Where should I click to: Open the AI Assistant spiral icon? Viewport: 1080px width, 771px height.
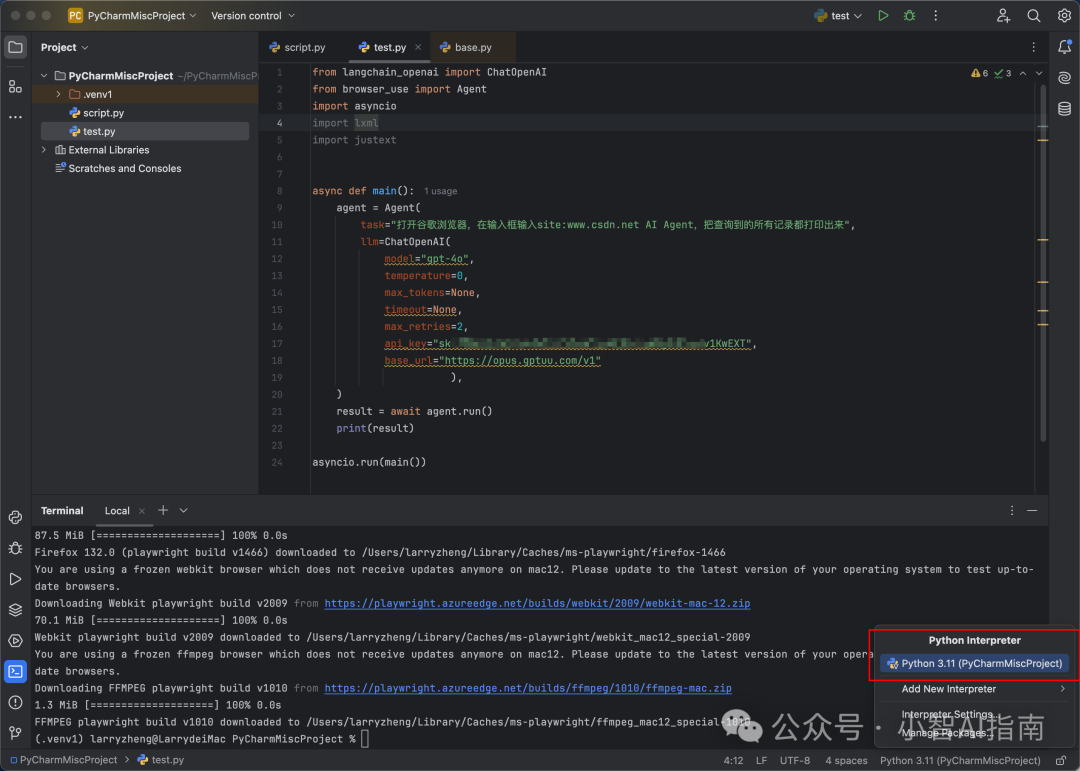(1064, 78)
